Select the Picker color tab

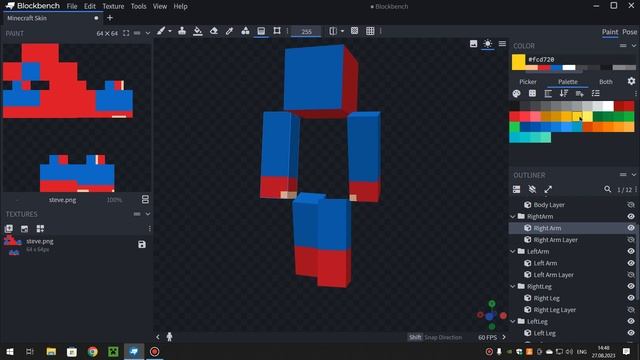pos(528,82)
